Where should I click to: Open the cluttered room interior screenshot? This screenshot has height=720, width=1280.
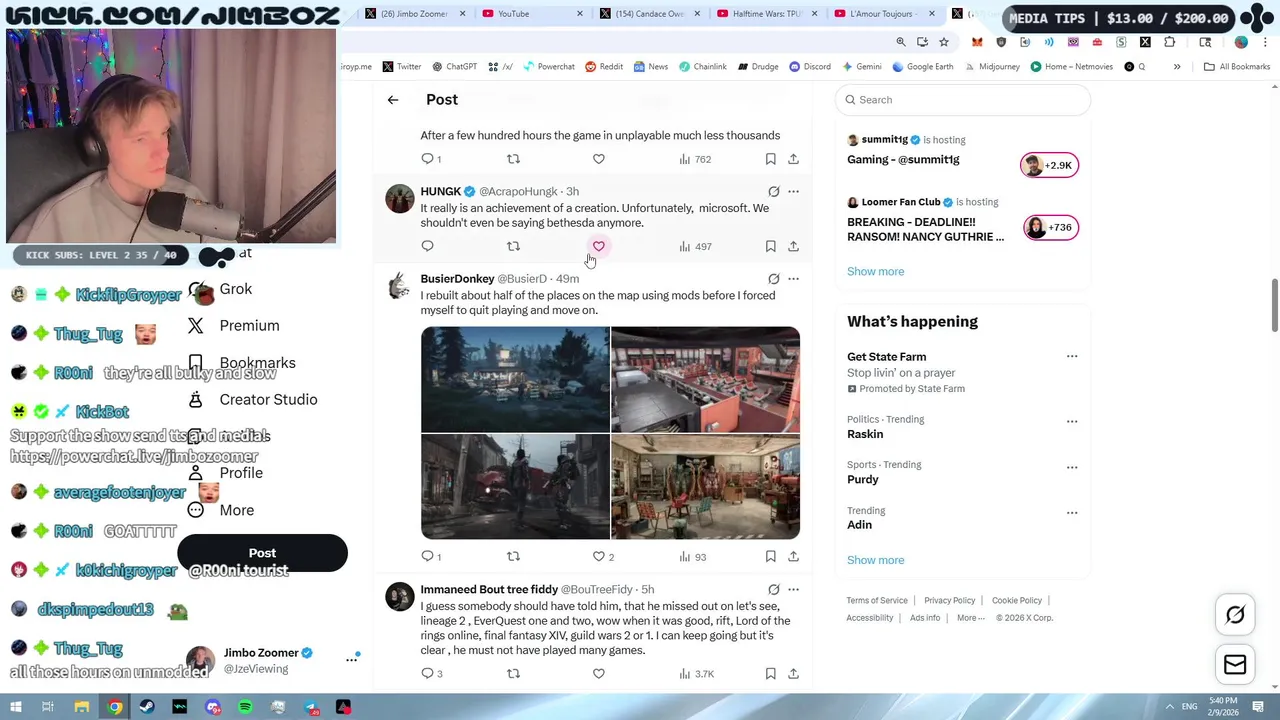(x=705, y=487)
